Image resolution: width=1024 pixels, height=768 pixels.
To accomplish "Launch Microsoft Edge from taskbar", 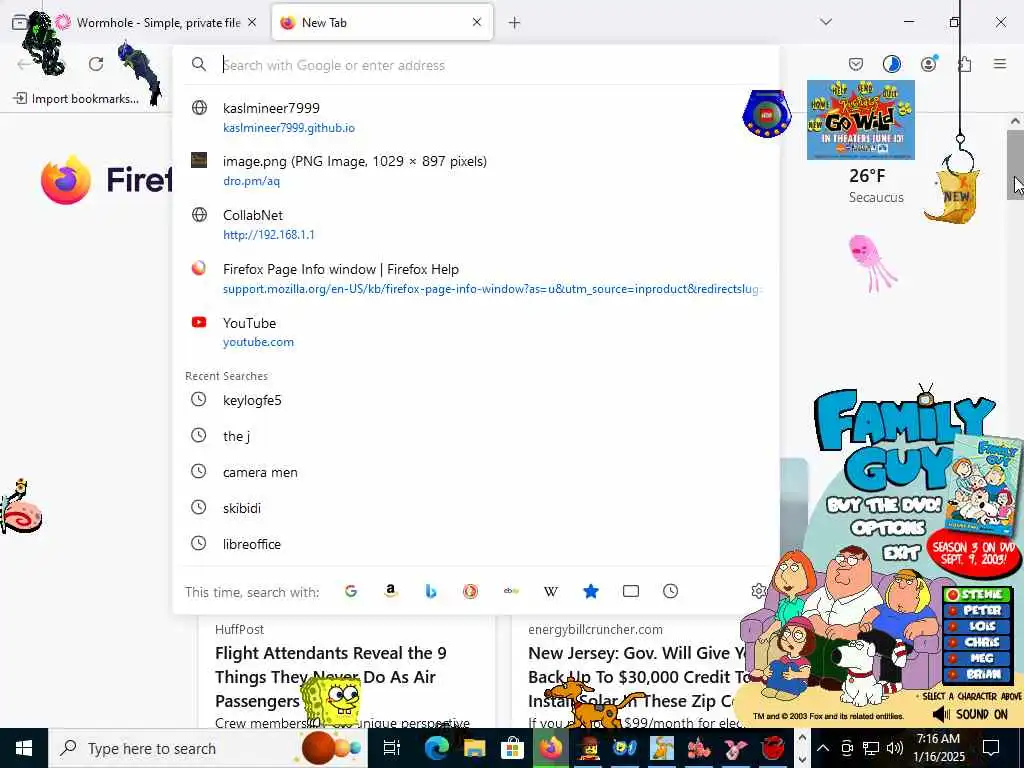I will (436, 748).
